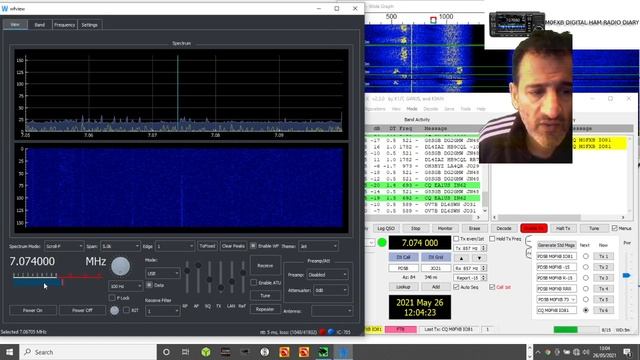Screen dimensions: 640x360
Task: Click the wfview W logo in title bar
Action: tap(5, 8)
